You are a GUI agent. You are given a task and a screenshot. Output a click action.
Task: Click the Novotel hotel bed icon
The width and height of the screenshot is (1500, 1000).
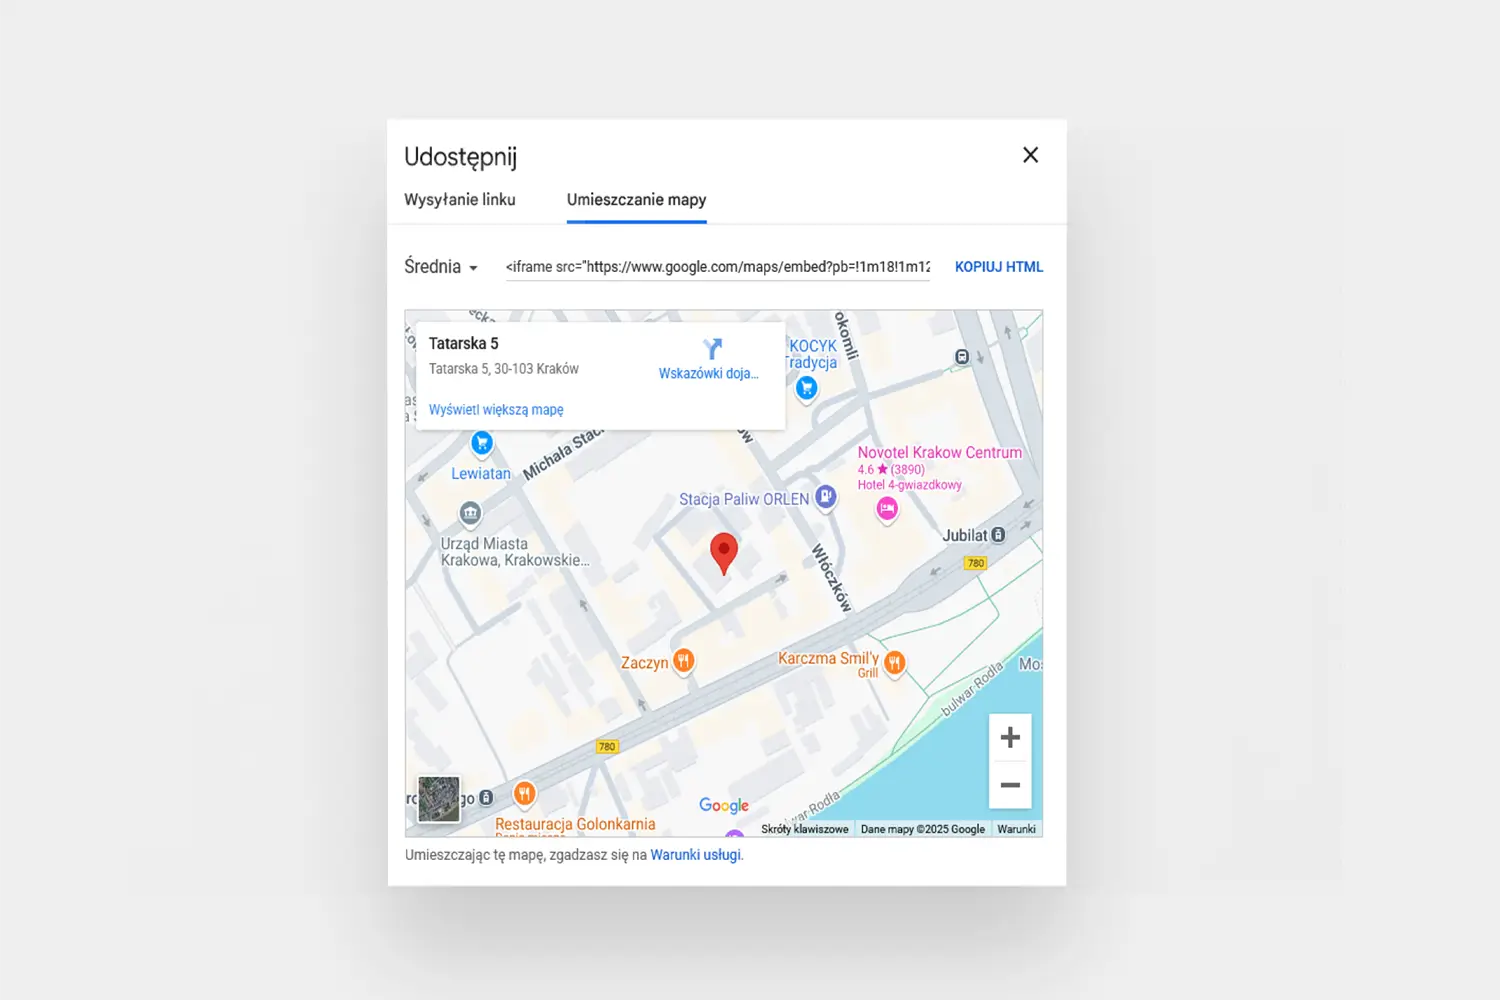click(887, 509)
